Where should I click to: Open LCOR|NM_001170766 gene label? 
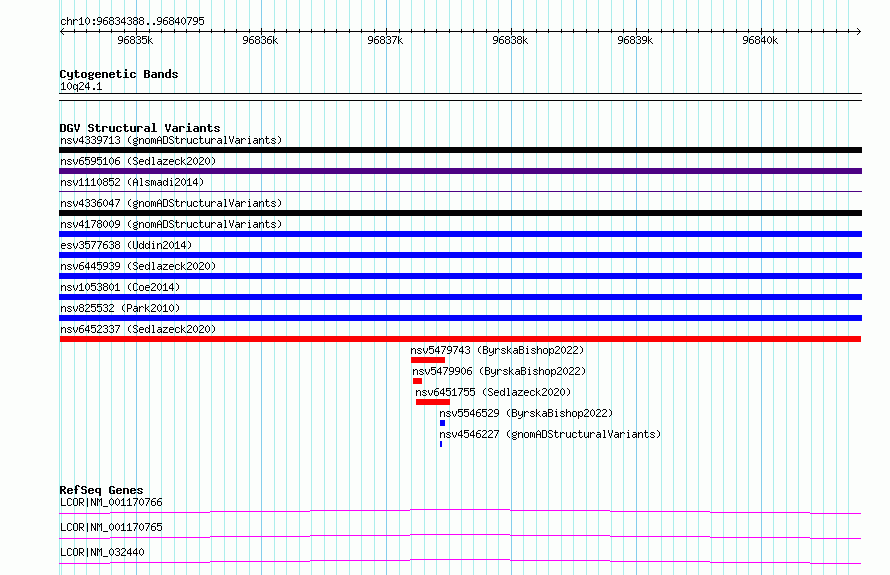tap(111, 502)
